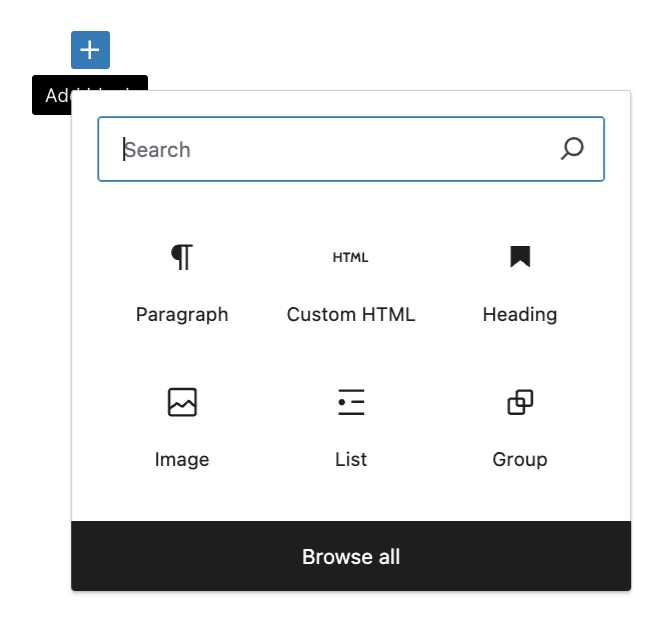
Task: Insert a Group block from quick inserter
Action: [519, 428]
